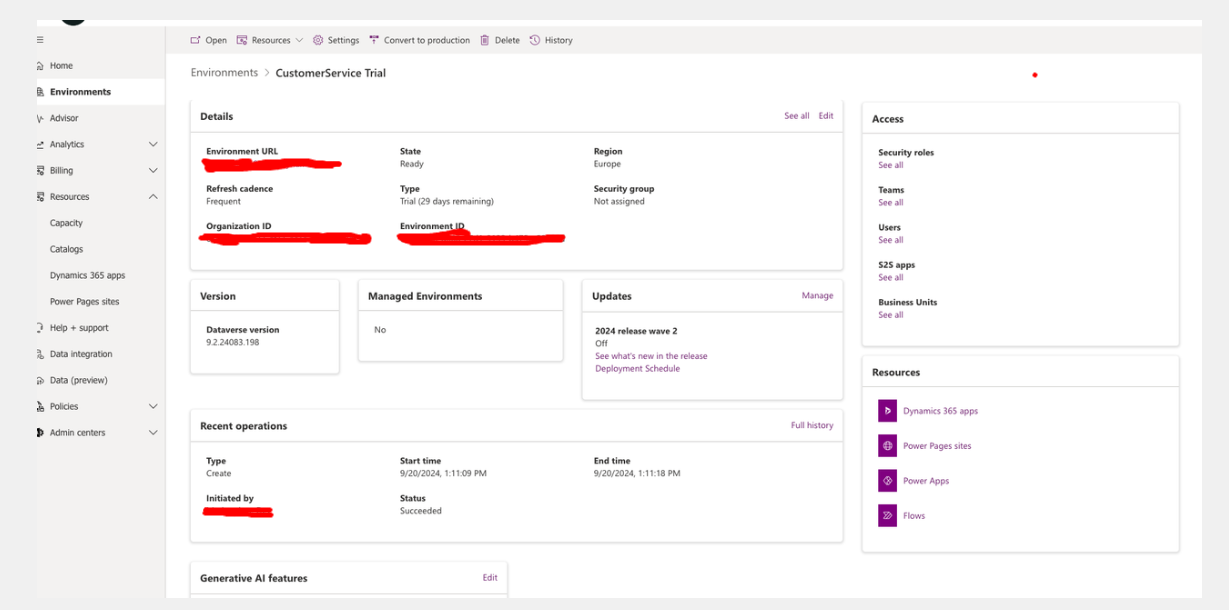Image resolution: width=1229 pixels, height=610 pixels.
Task: Click the Settings gear icon in toolbar
Action: click(x=318, y=40)
